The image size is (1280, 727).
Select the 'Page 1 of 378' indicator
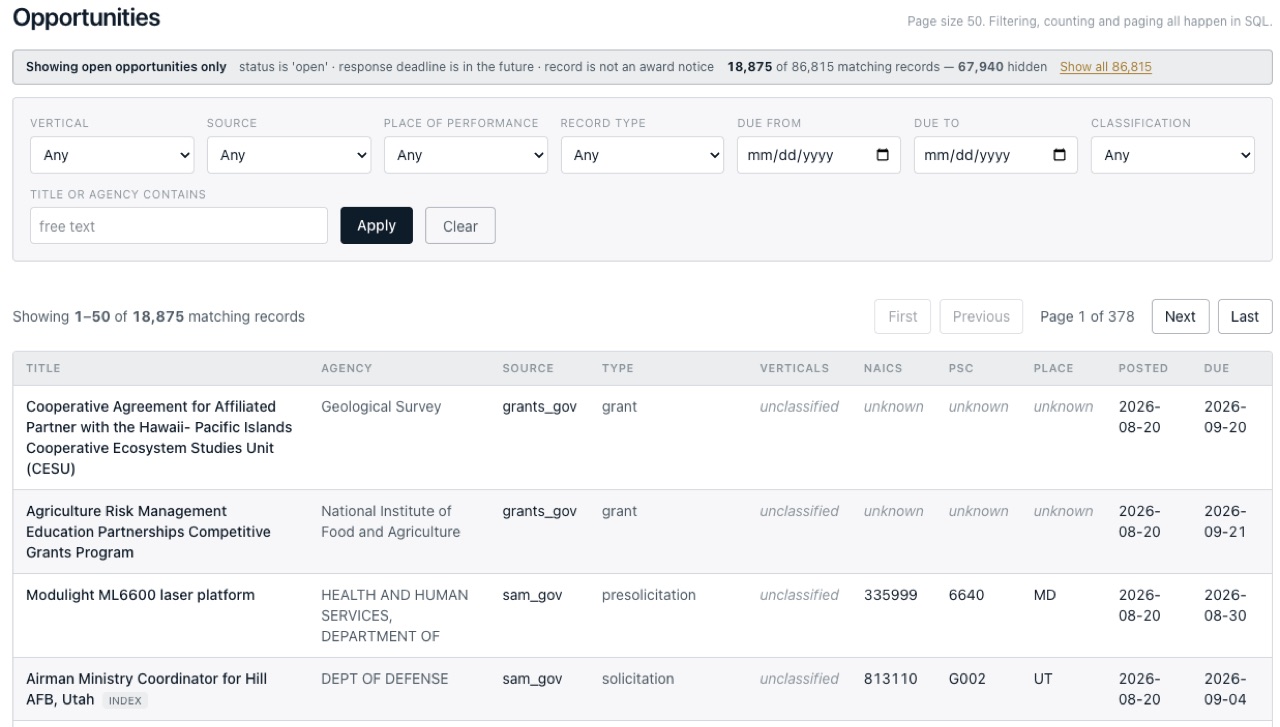1087,316
